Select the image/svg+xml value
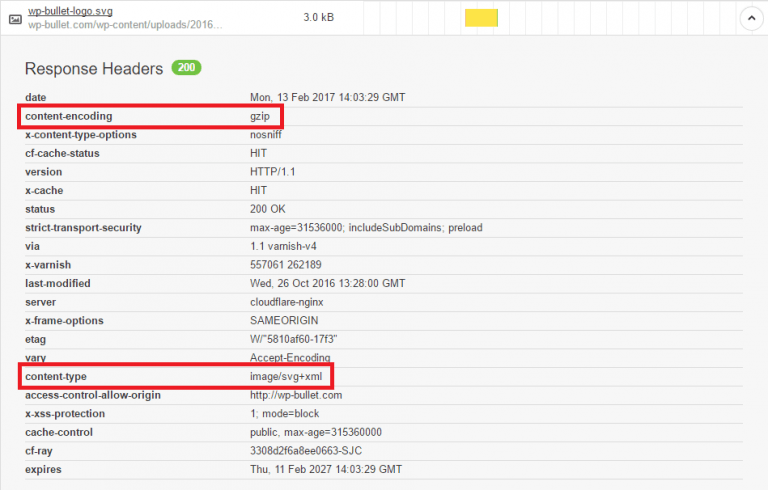Screen dimensions: 768x490 pyautogui.click(x=286, y=376)
